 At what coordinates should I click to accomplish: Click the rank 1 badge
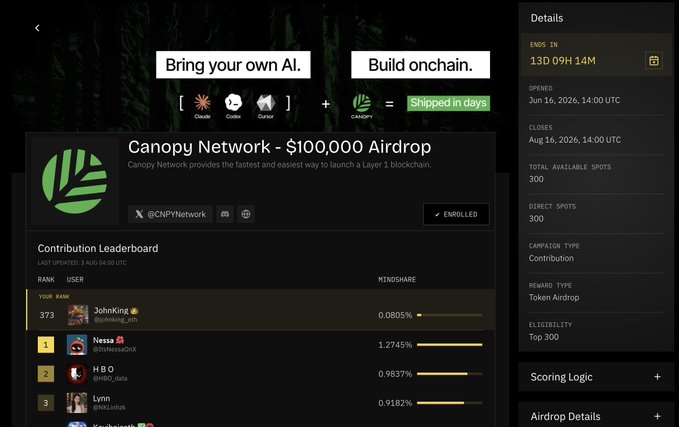[x=46, y=345]
